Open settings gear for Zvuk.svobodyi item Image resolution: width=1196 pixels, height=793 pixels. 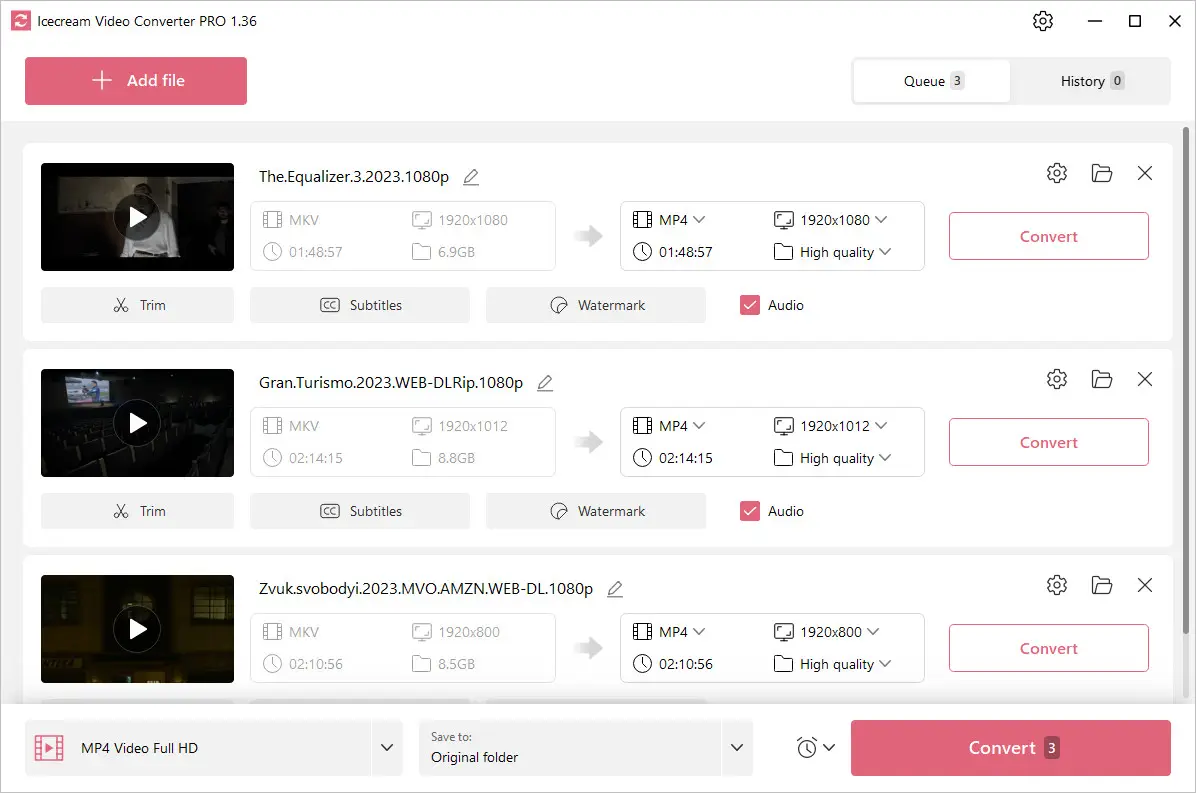(1056, 585)
